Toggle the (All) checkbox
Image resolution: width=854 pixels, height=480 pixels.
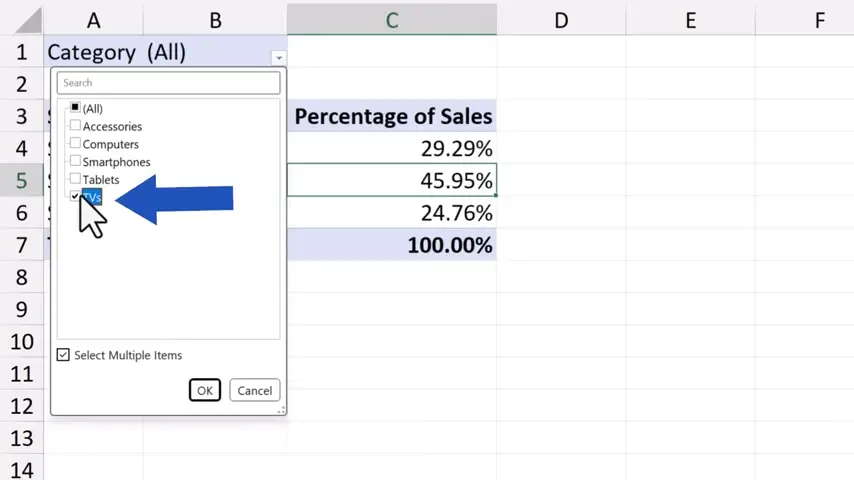75,108
